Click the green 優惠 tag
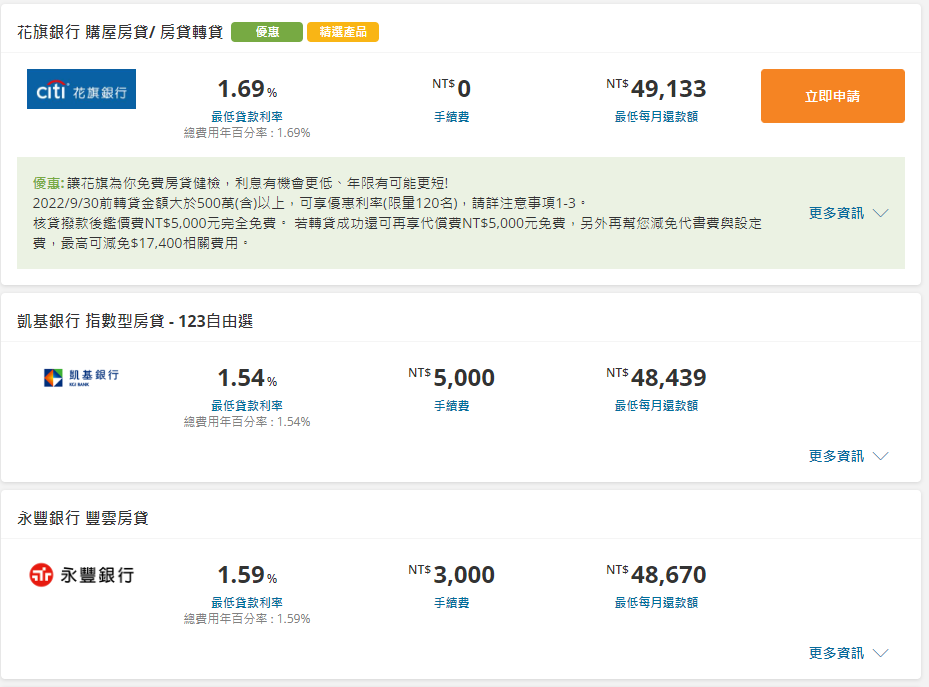The width and height of the screenshot is (929, 687). [267, 32]
